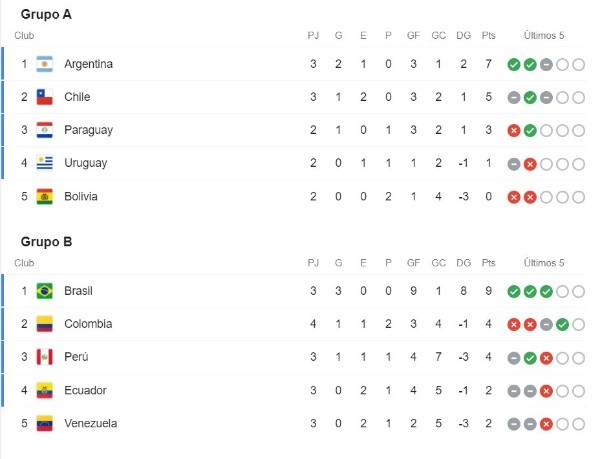Click the Chile flag icon
Viewport: 600px width, 459px height.
click(44, 97)
